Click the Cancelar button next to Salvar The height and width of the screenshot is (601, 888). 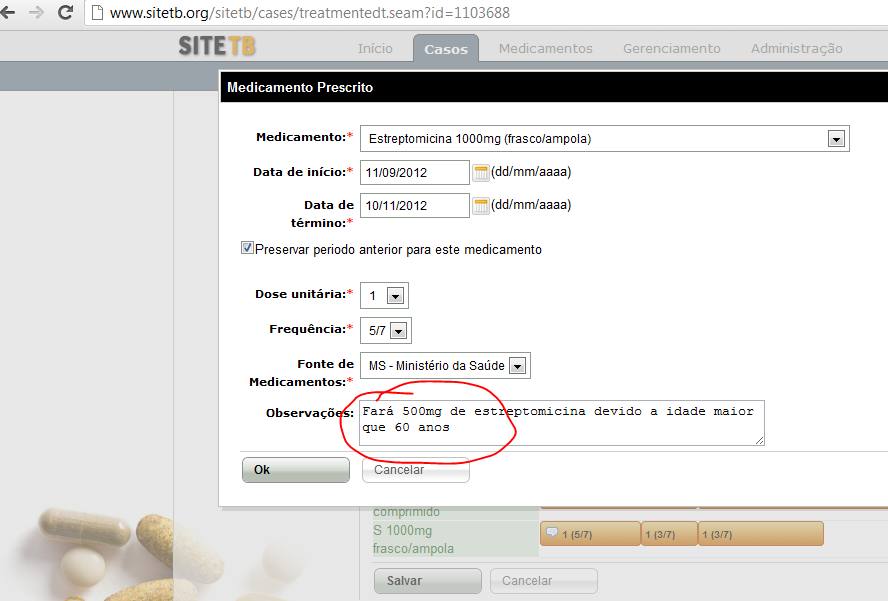pos(544,581)
